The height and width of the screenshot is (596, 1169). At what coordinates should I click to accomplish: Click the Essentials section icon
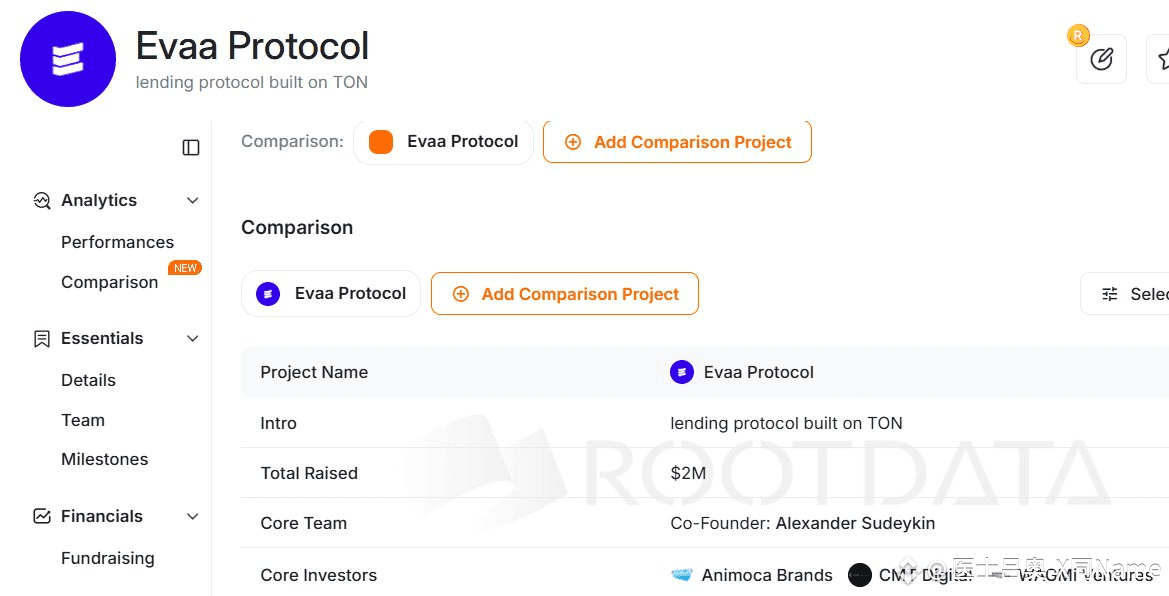pos(42,338)
